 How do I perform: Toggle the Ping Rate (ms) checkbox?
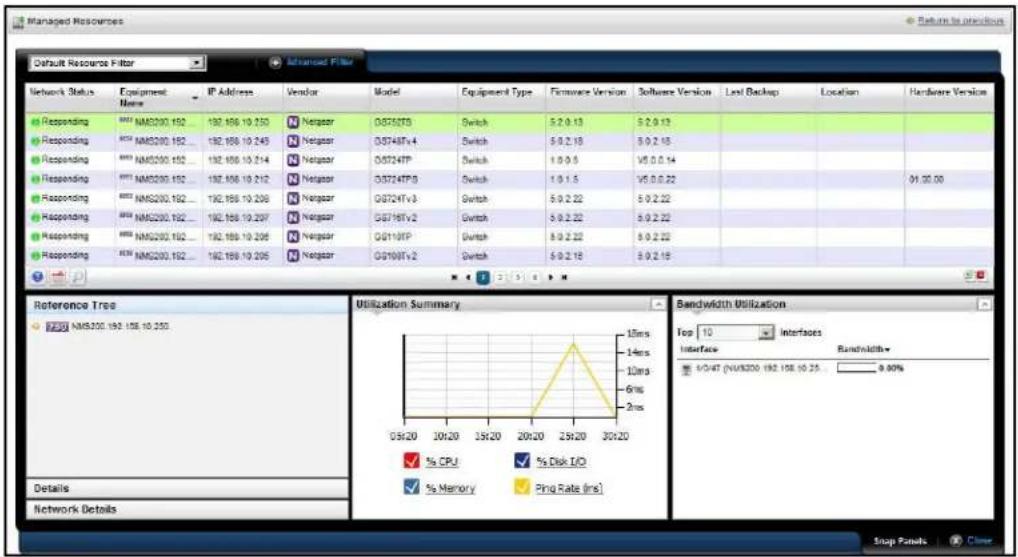pos(523,488)
